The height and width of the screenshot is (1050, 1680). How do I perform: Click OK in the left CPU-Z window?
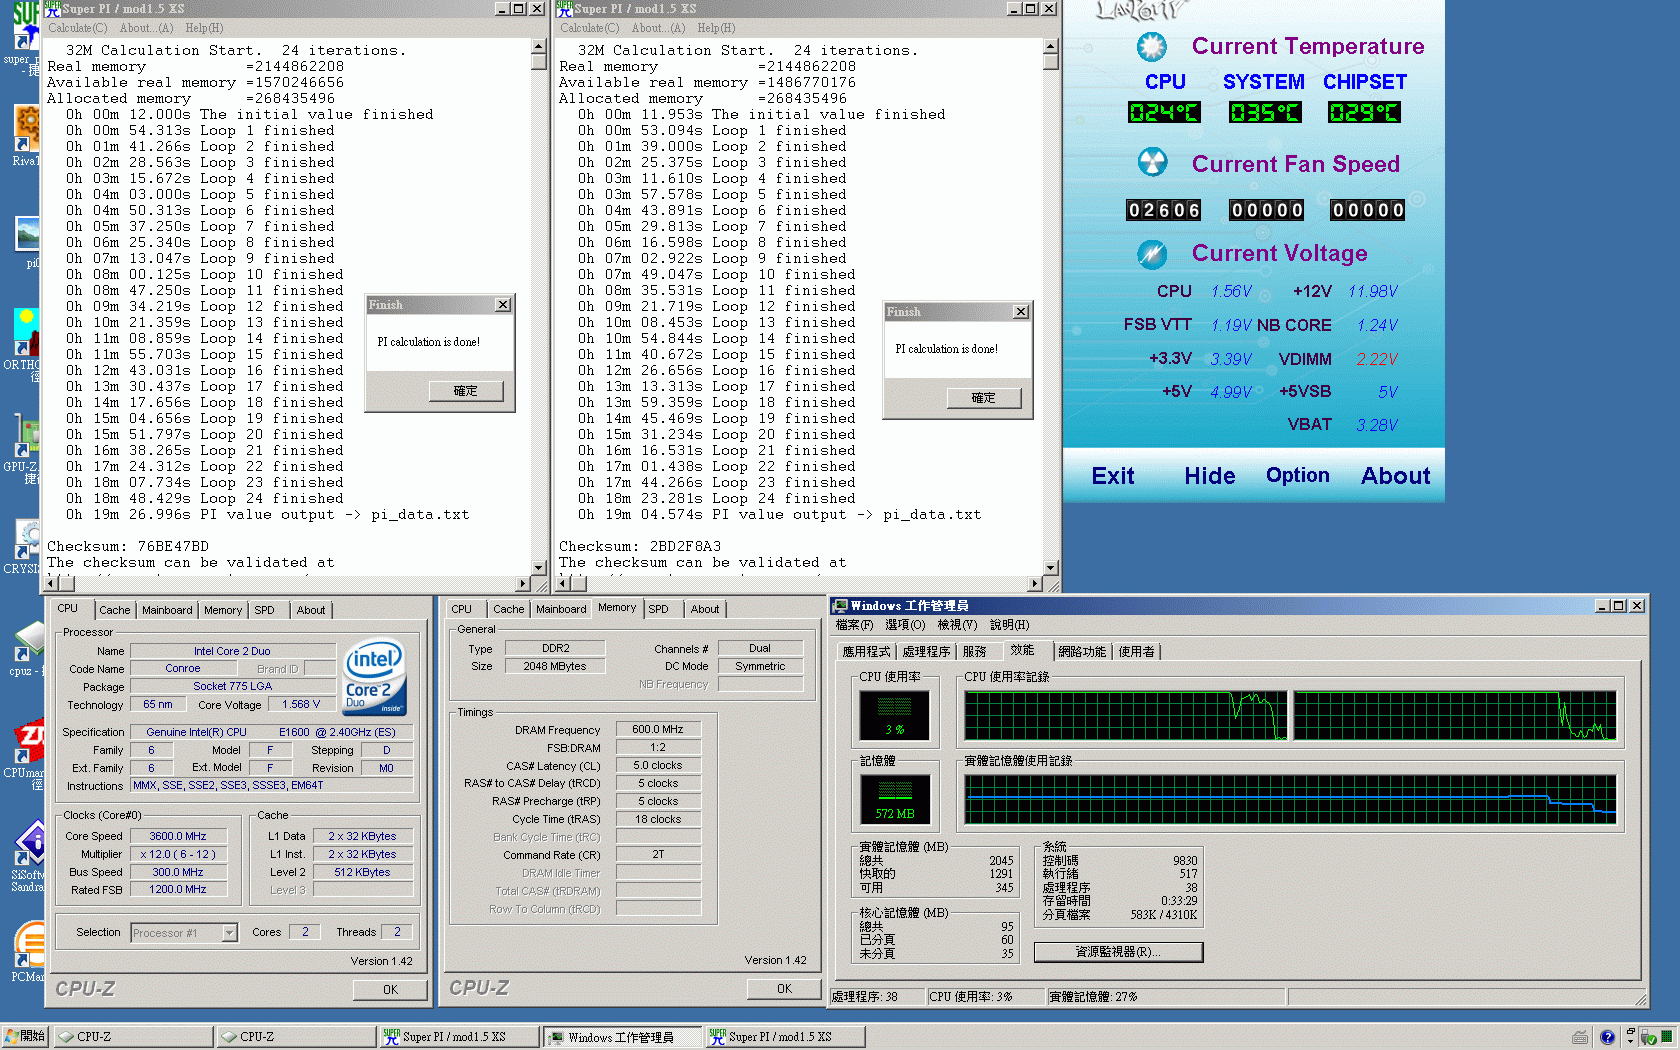pyautogui.click(x=390, y=990)
